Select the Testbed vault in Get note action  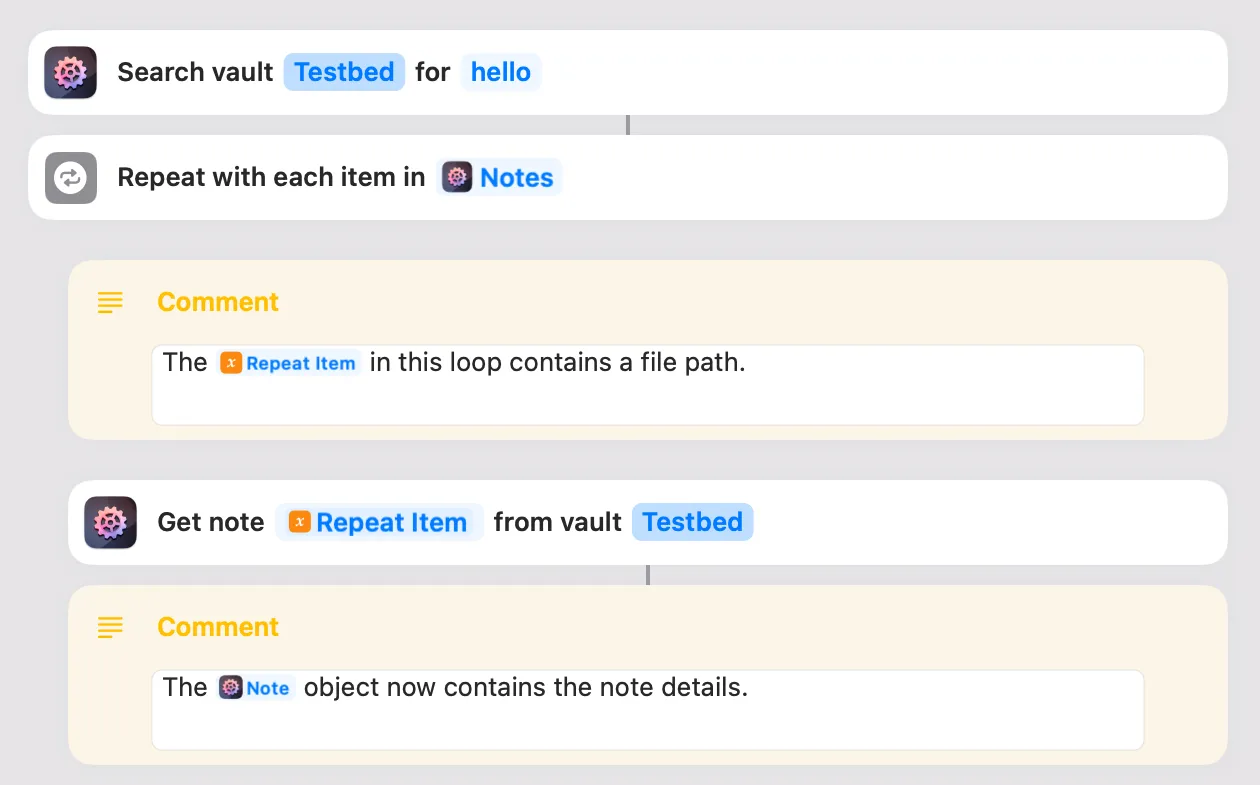pyautogui.click(x=692, y=522)
